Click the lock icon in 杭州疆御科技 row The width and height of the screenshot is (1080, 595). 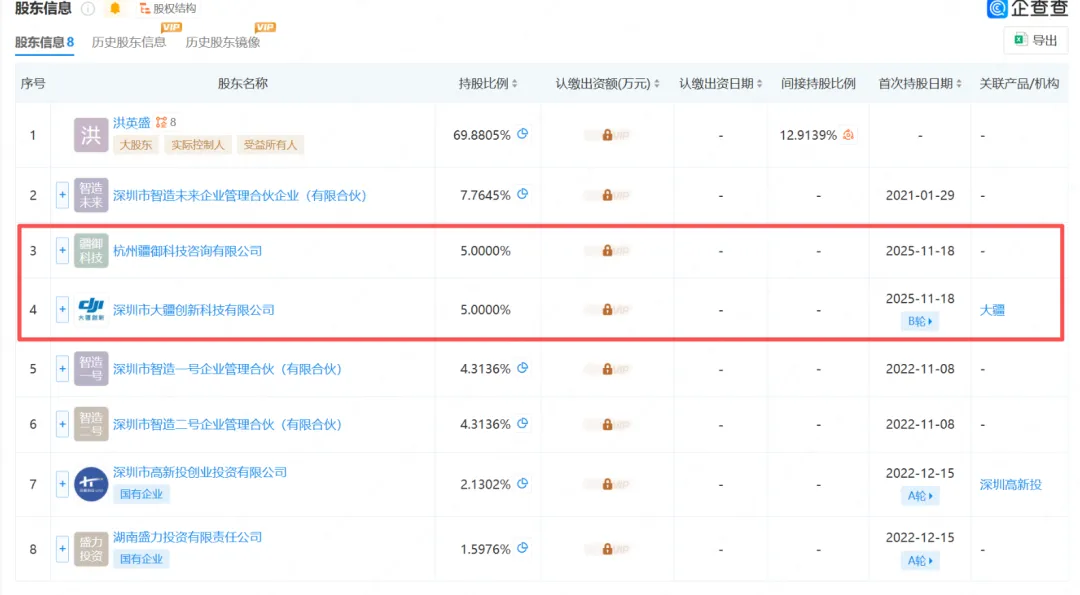coord(607,251)
